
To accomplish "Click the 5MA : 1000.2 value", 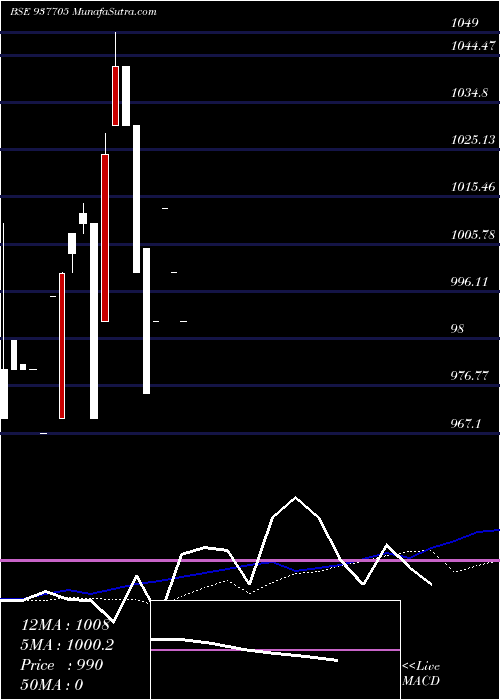I will (67, 645).
